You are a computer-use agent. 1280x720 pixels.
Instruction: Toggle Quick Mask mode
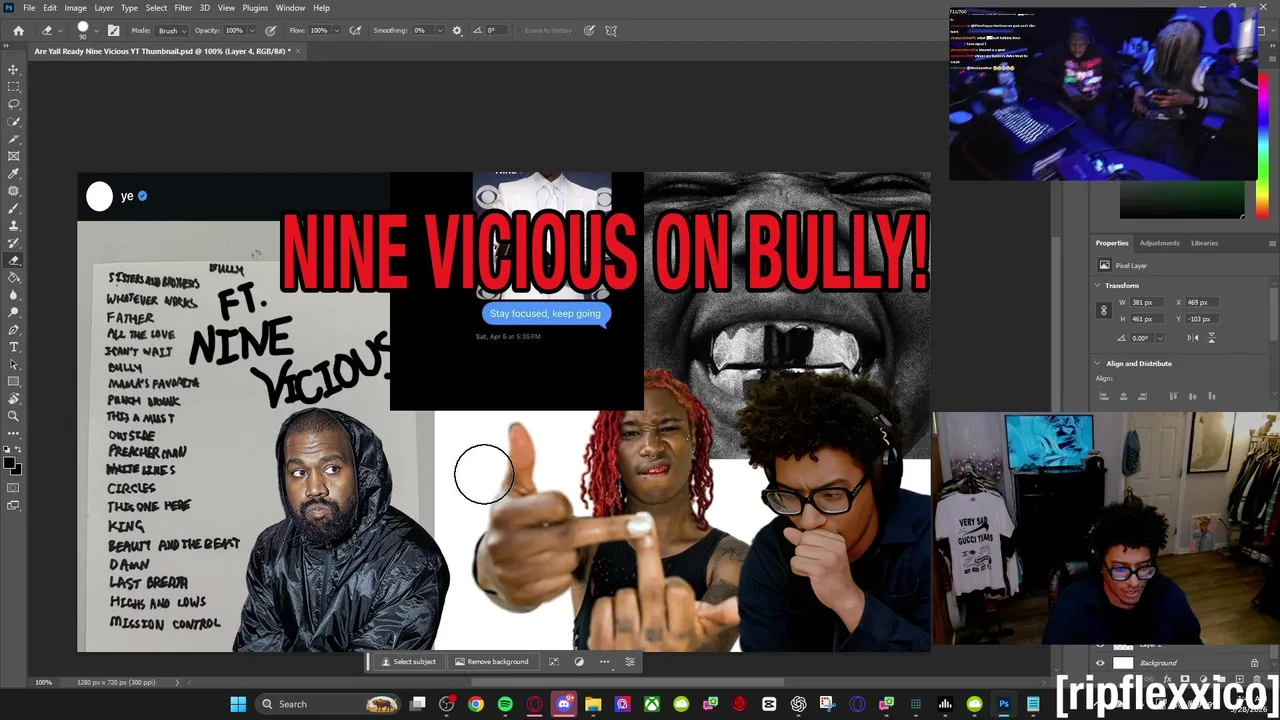pos(14,488)
